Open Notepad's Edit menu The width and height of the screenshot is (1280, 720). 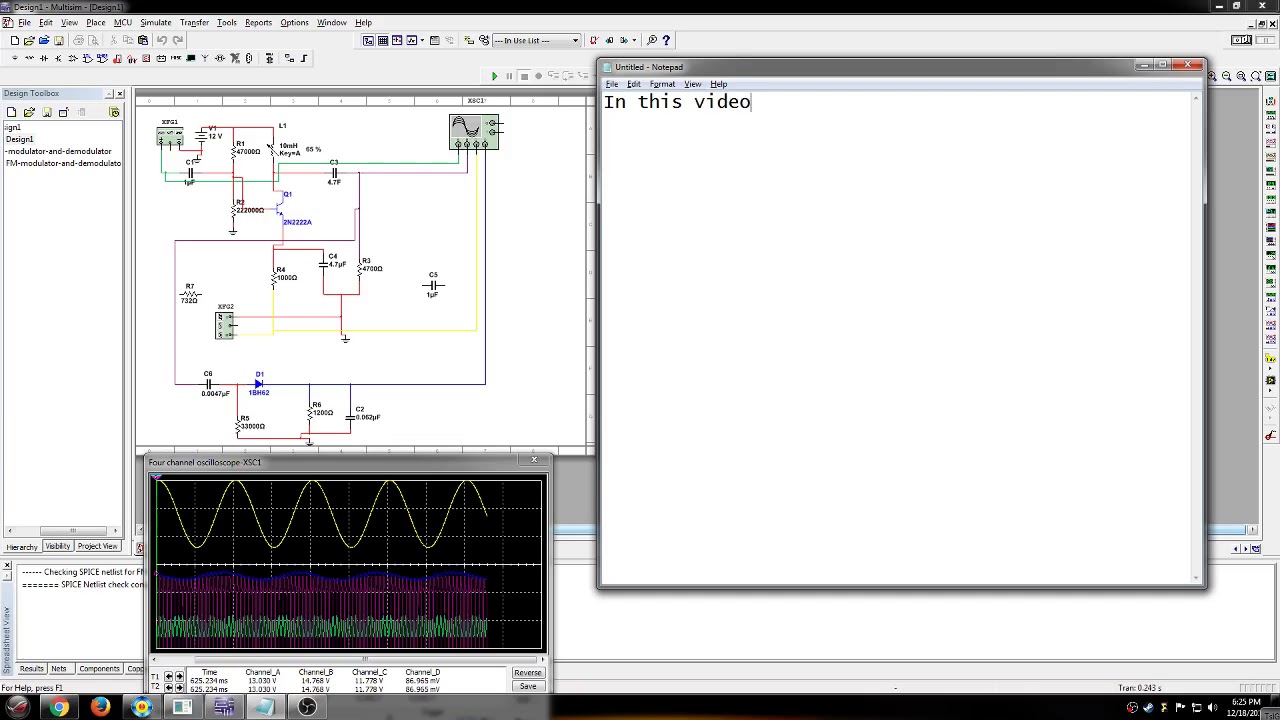[634, 84]
